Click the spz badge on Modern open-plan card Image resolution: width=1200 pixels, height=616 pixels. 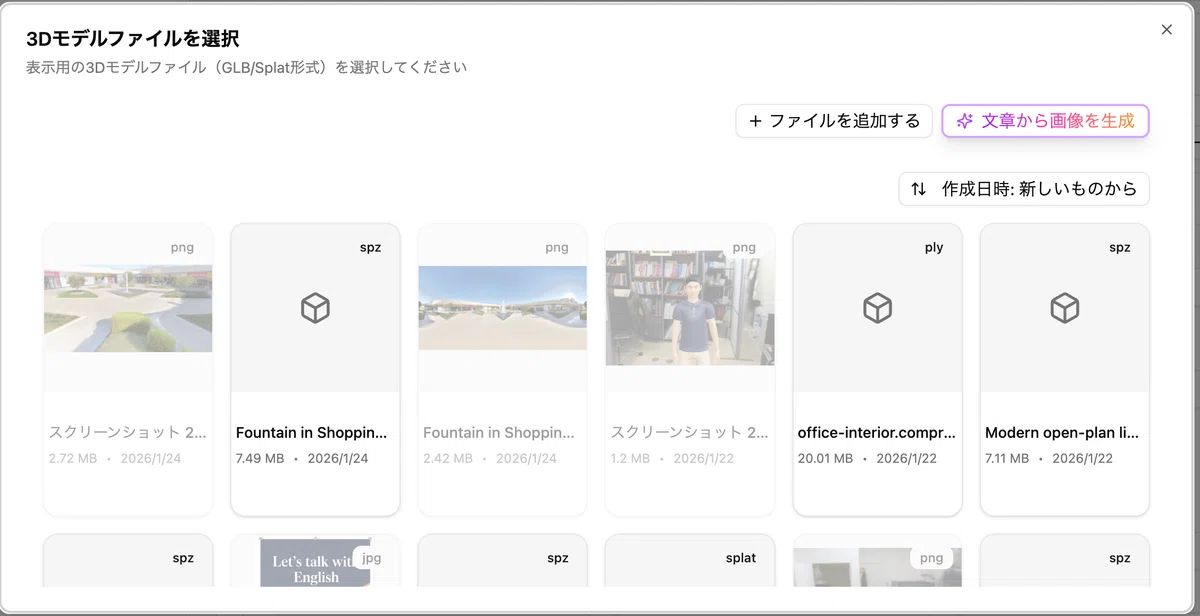click(1119, 248)
